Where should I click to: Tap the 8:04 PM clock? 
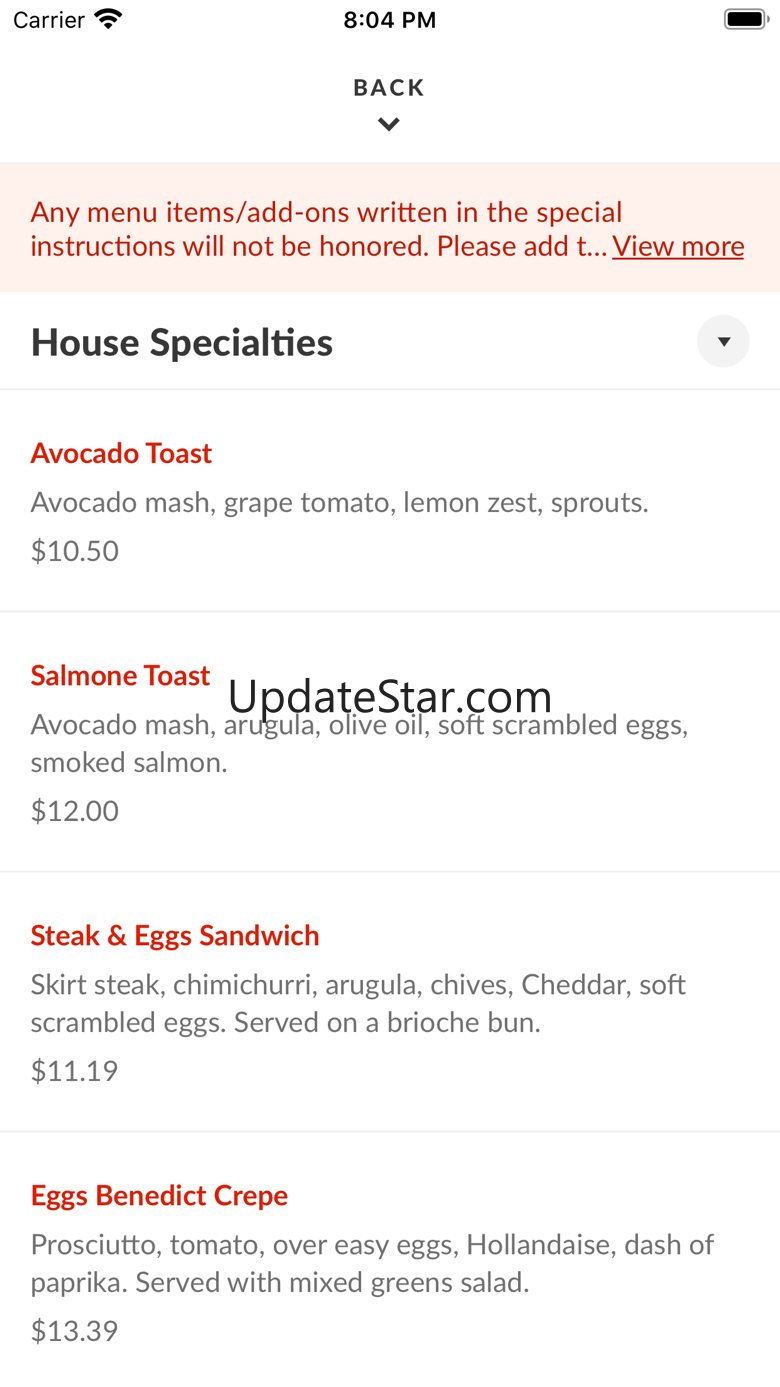point(389,20)
